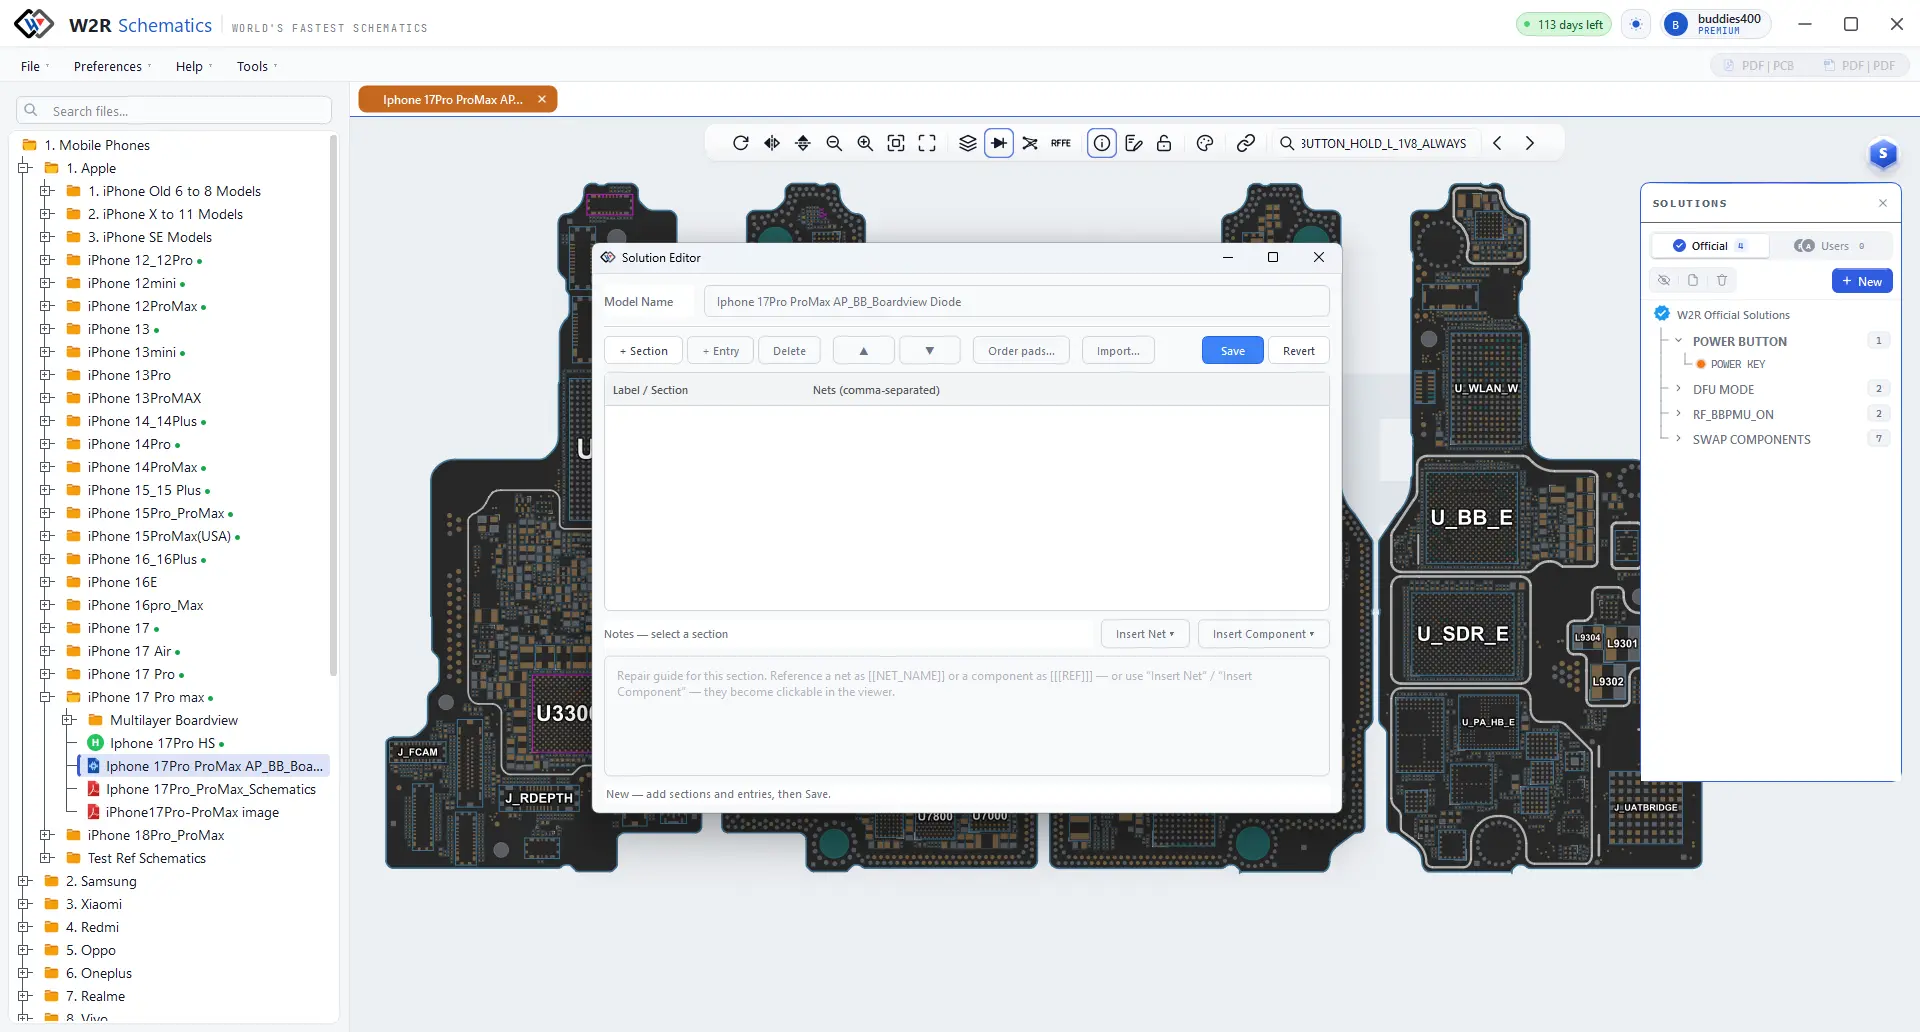Click the rotate/refresh board icon in viewer toolbar
Viewport: 1920px width, 1032px height.
click(x=740, y=143)
